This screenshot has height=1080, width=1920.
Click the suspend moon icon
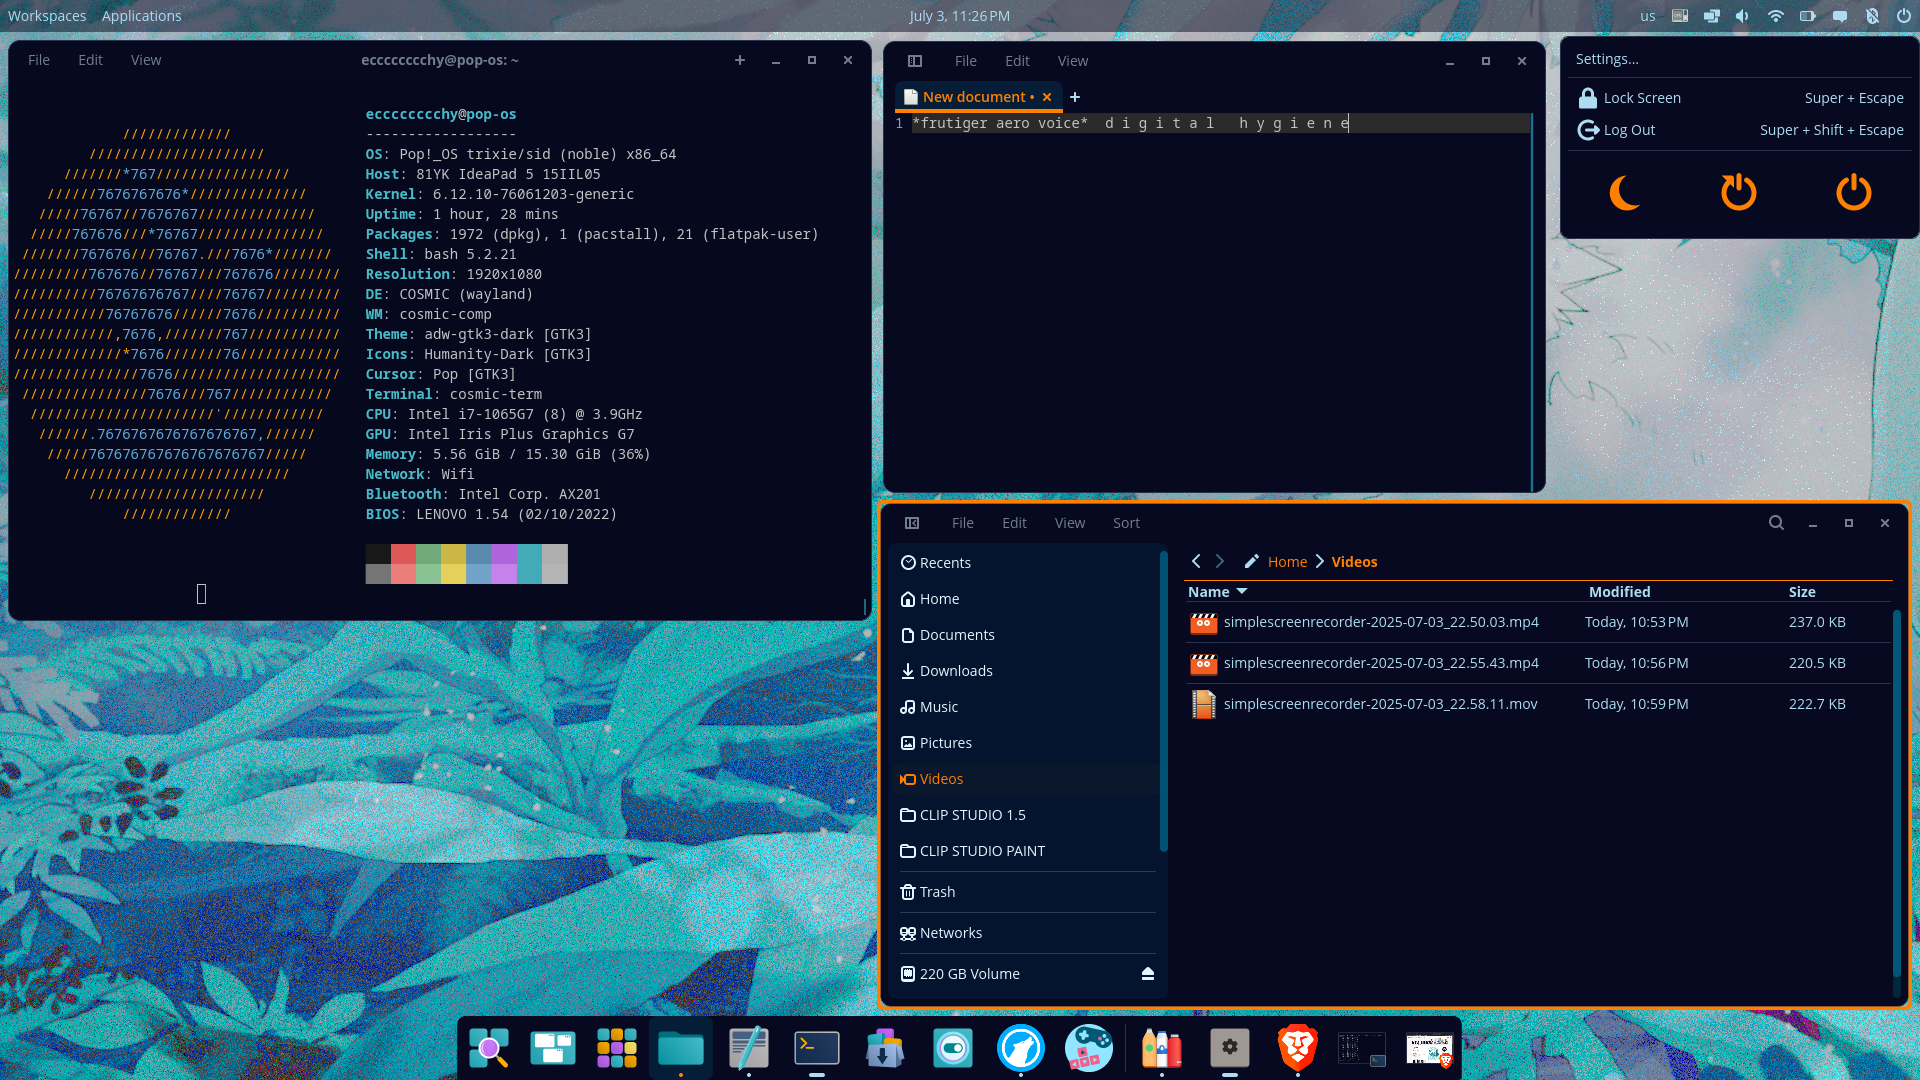pos(1624,192)
